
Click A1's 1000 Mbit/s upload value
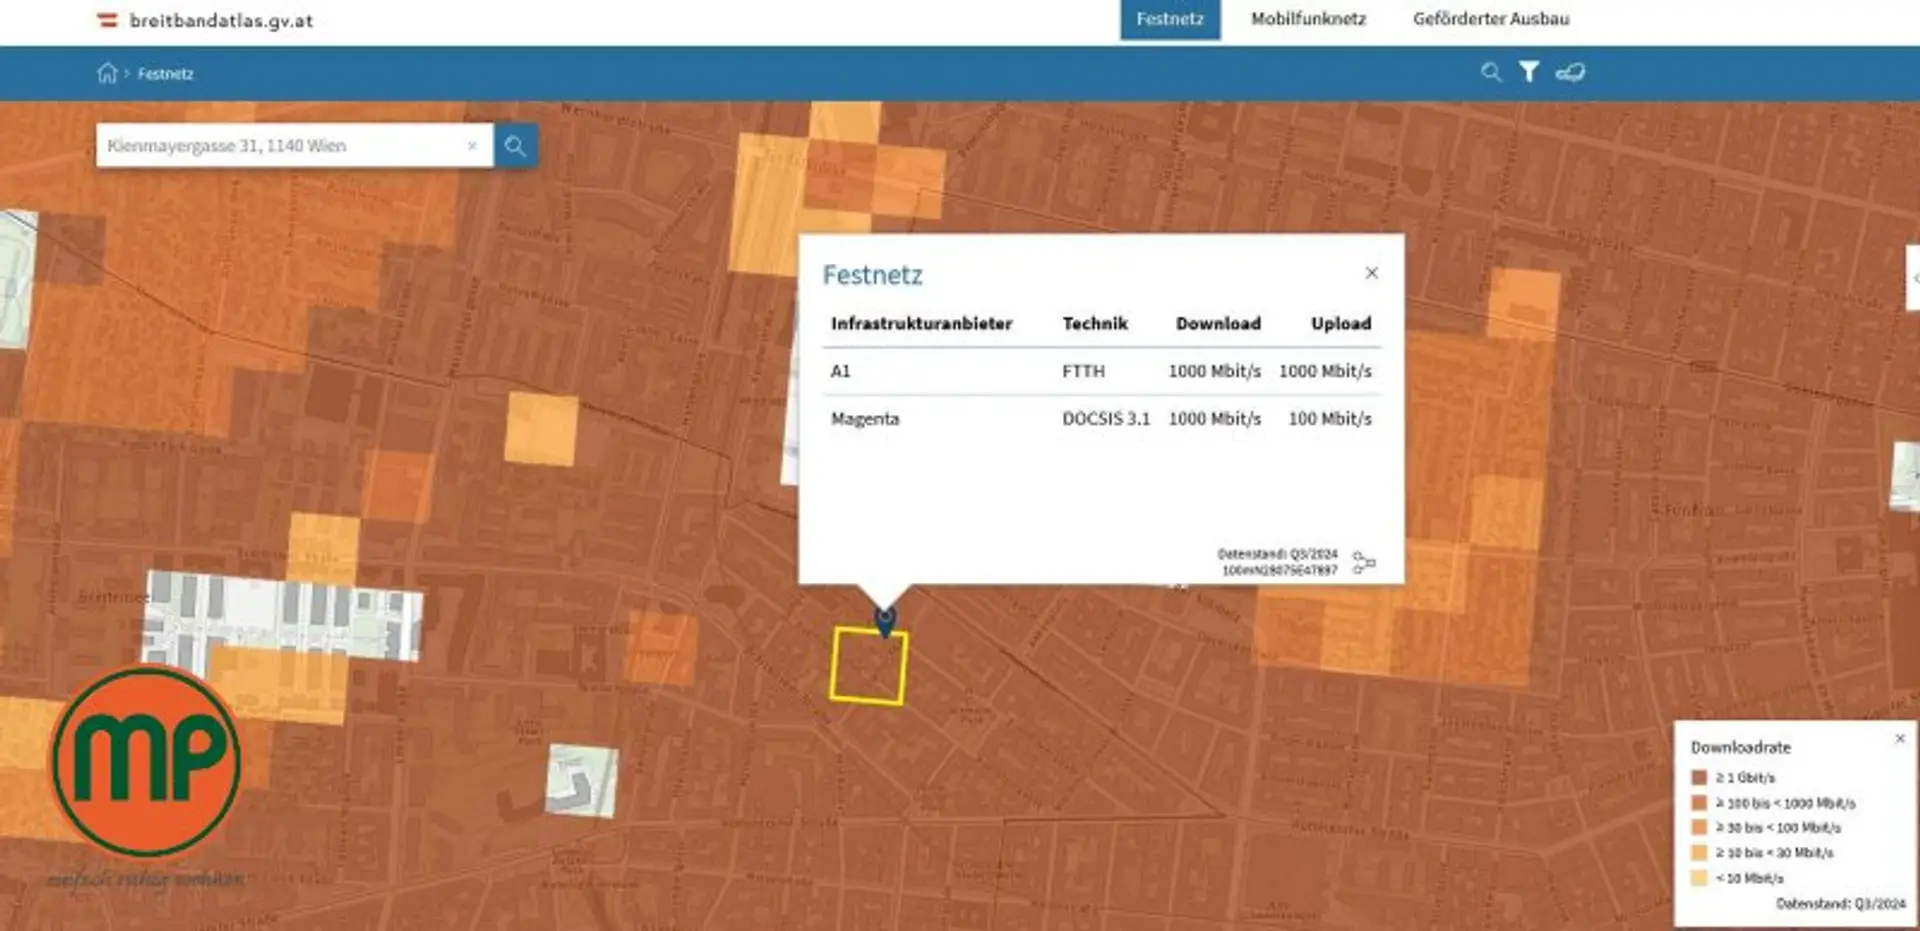pyautogui.click(x=1325, y=371)
